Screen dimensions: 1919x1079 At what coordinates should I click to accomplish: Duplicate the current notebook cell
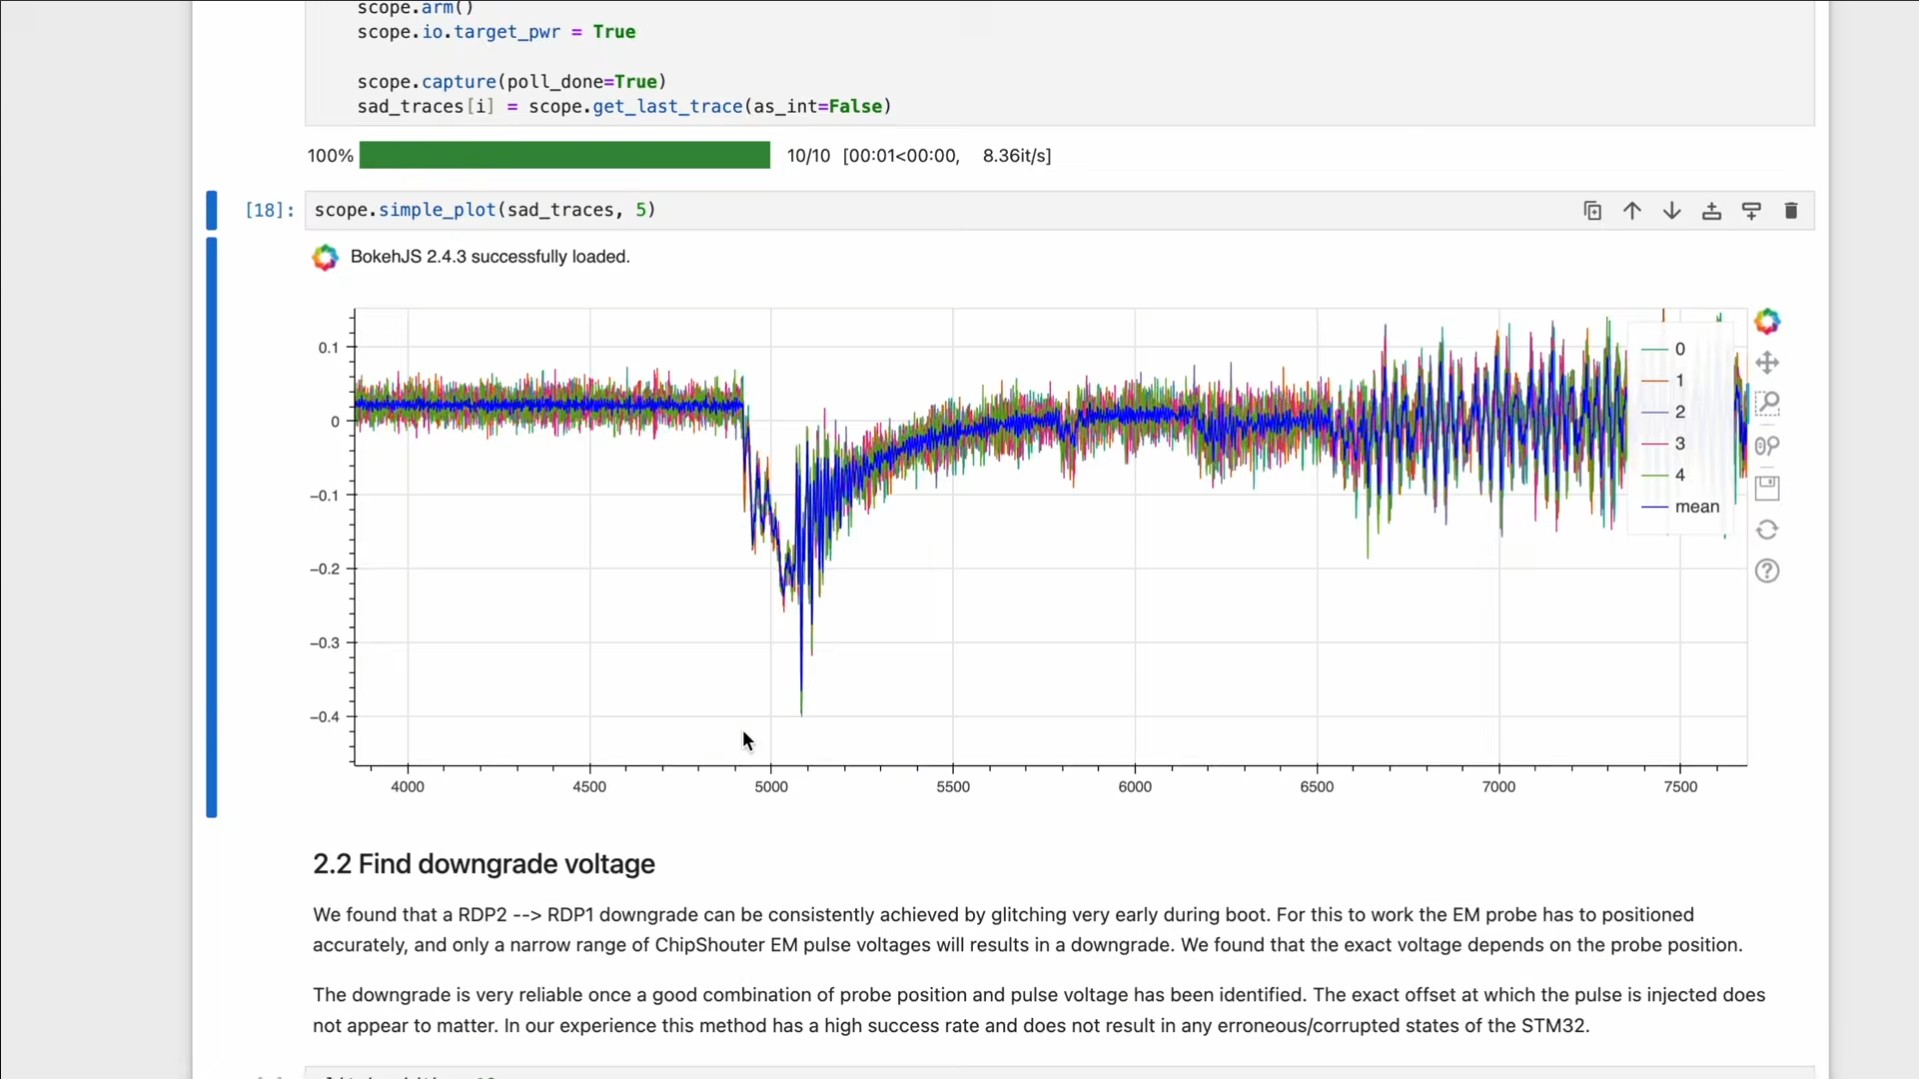tap(1592, 211)
